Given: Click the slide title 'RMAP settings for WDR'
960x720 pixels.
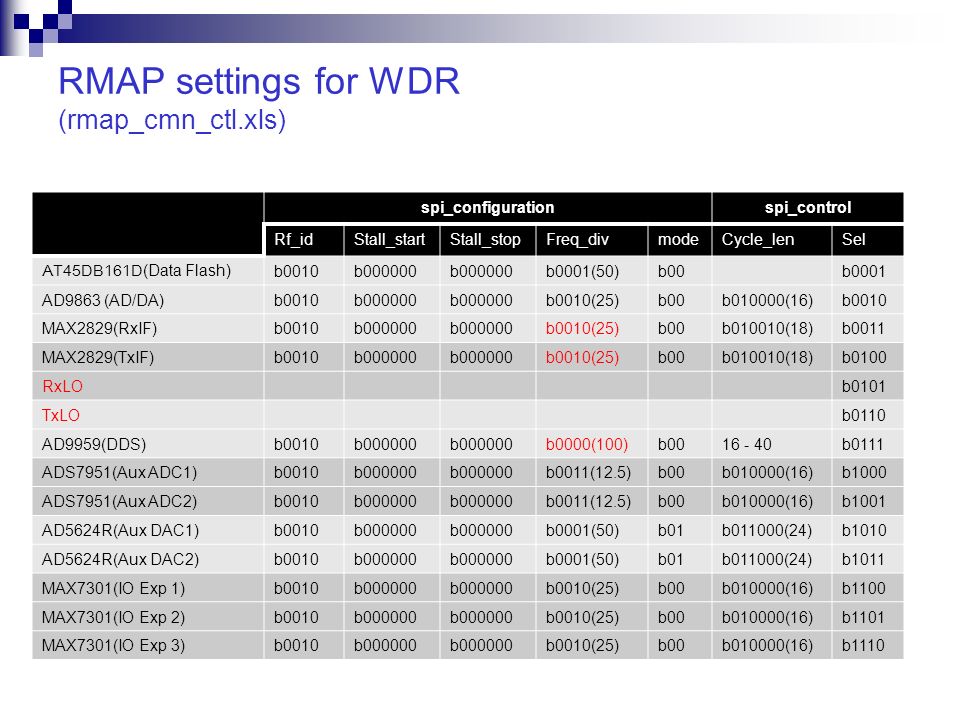Looking at the screenshot, I should click(259, 82).
